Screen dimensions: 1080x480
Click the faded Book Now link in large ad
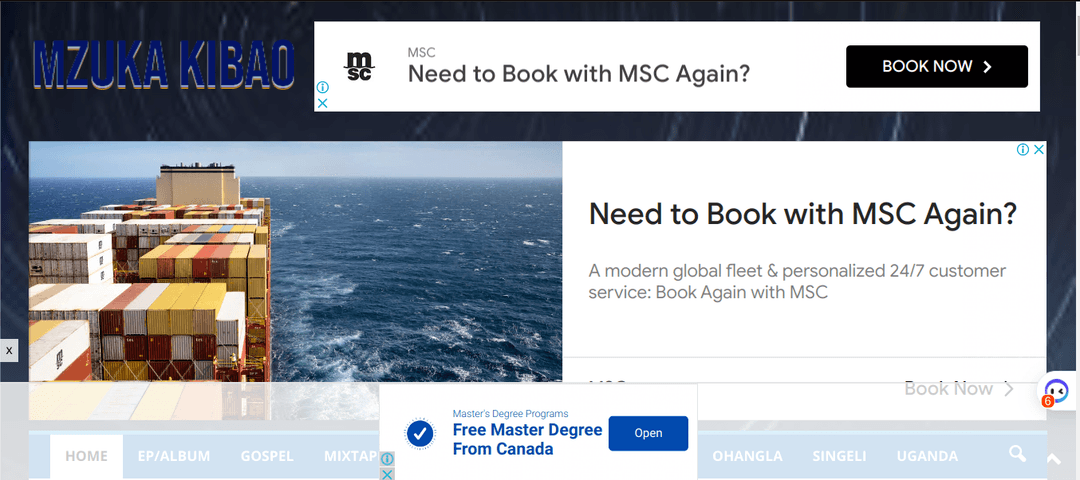948,388
